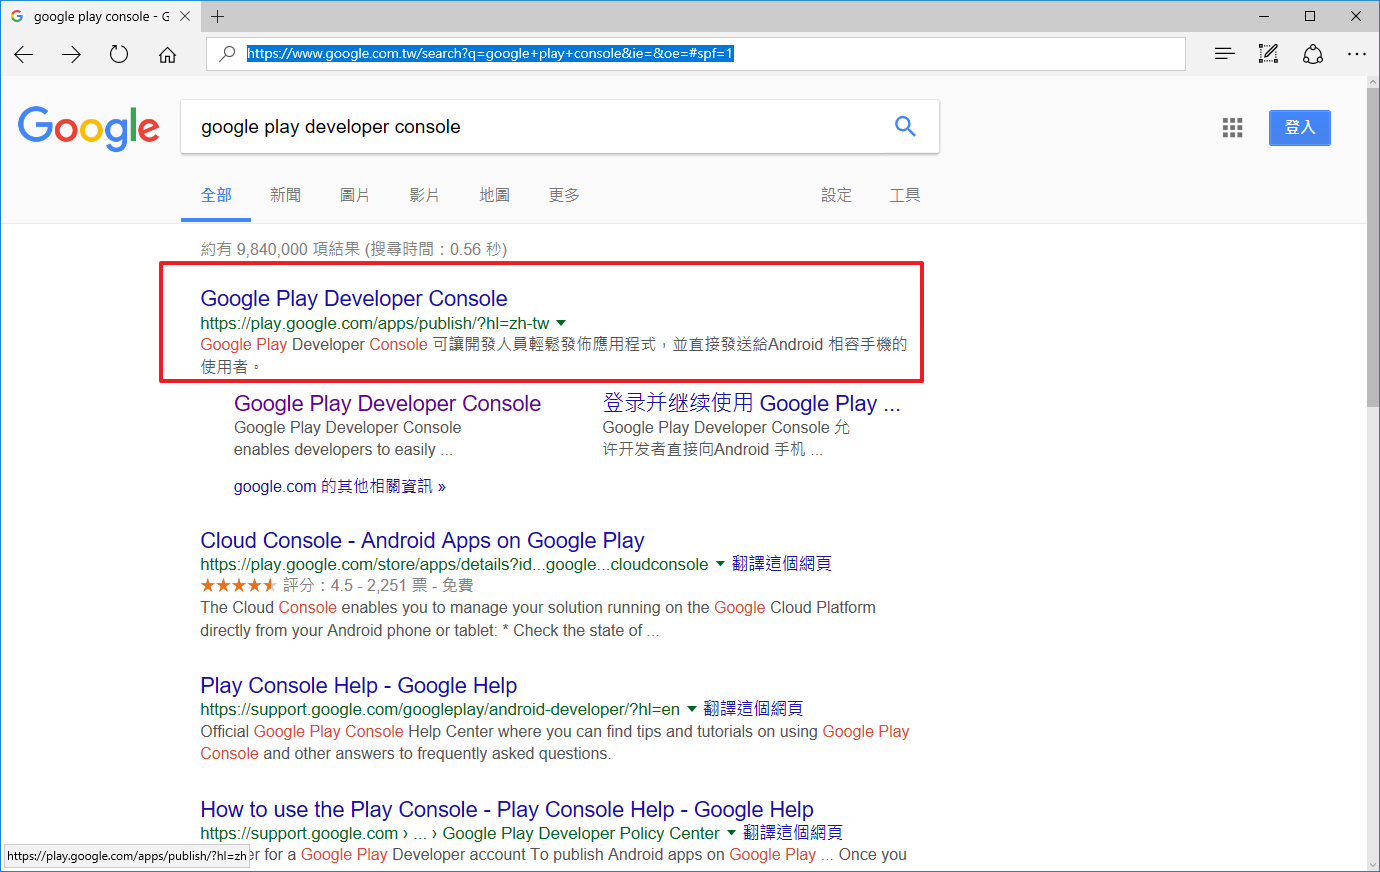This screenshot has height=872, width=1380.
Task: Open How to use the Play Console result
Action: pyautogui.click(x=507, y=809)
